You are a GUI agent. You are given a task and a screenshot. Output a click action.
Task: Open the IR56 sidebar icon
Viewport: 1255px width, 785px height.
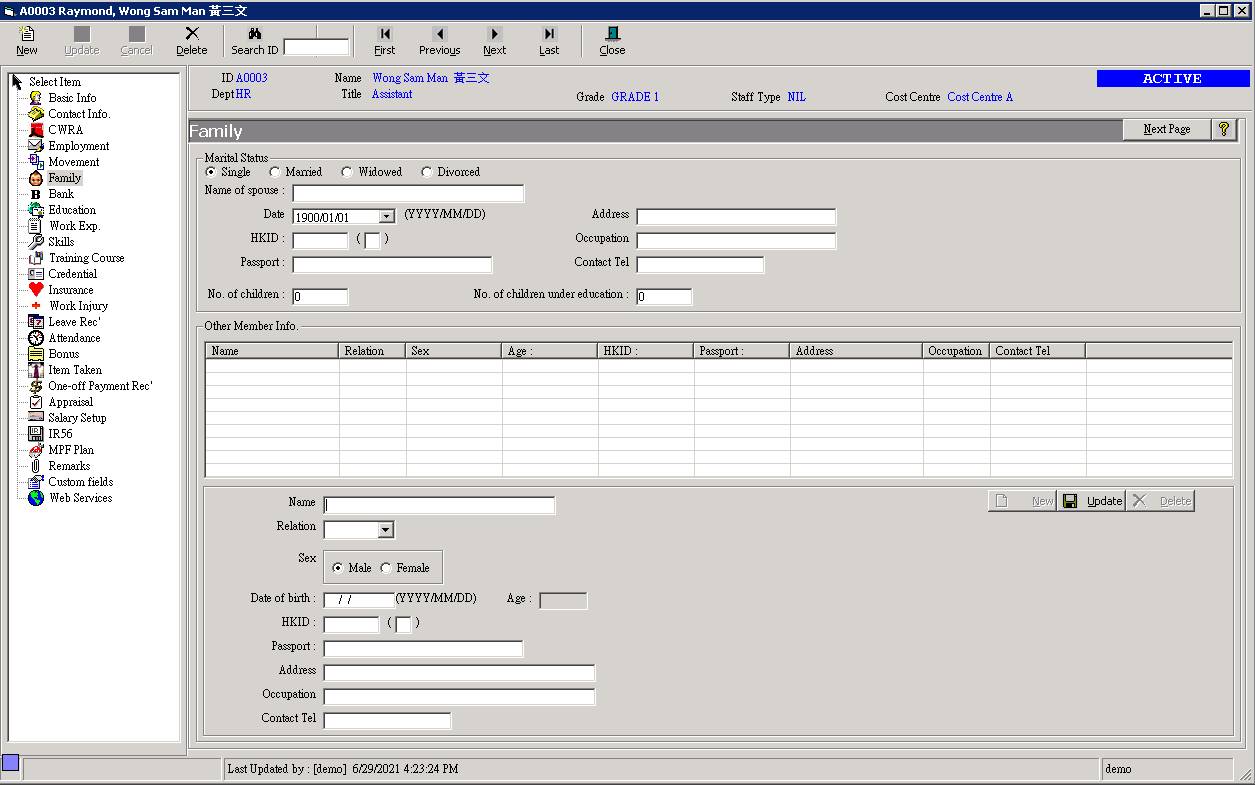[x=36, y=434]
